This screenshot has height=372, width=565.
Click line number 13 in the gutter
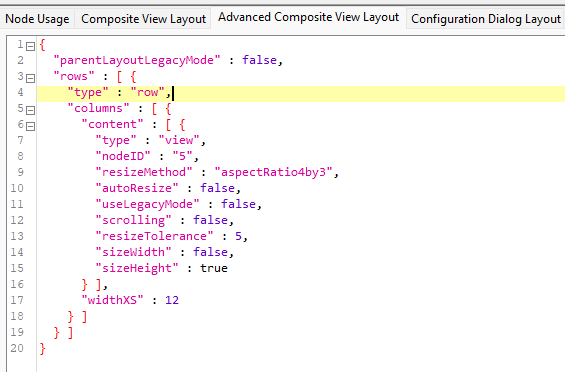pos(17,236)
